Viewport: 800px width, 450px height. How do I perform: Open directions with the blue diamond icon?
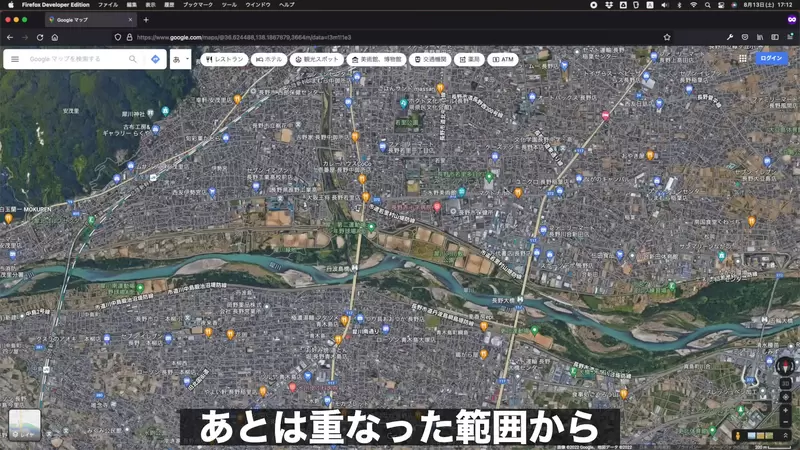coord(156,59)
